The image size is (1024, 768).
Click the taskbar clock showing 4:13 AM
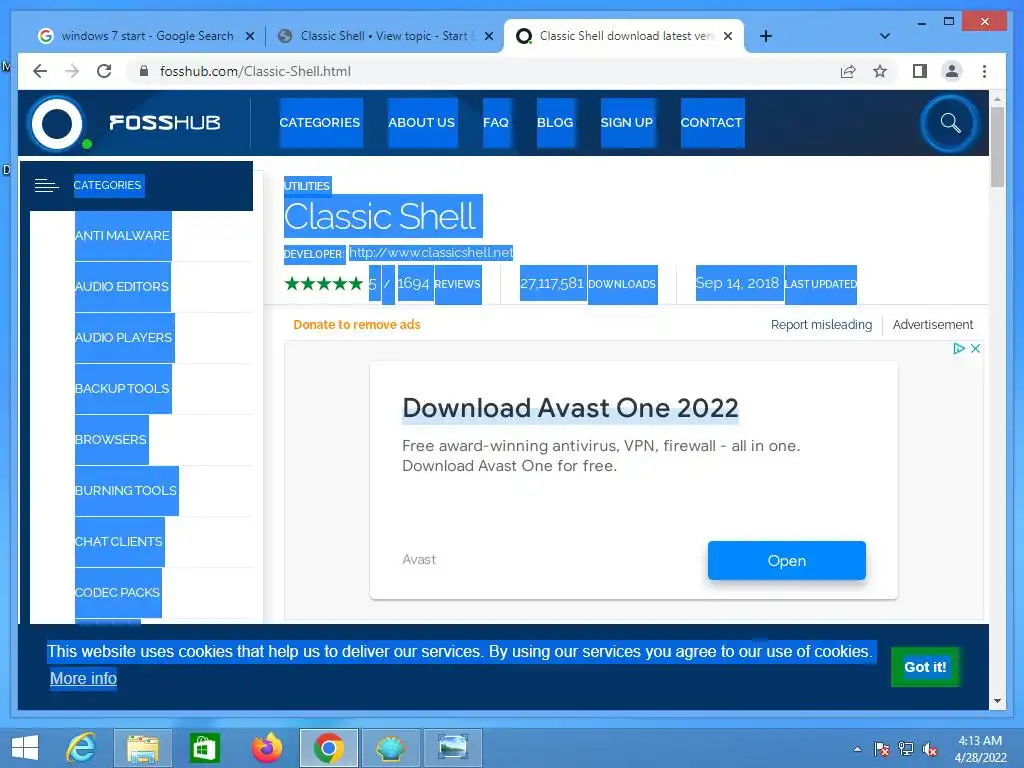point(980,749)
